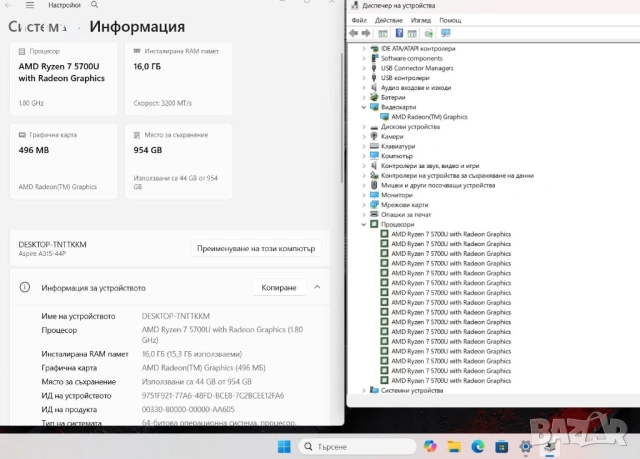This screenshot has height=459, width=640.
Task: Click the Settings window vertical scrollbar
Action: pyautogui.click(x=342, y=118)
